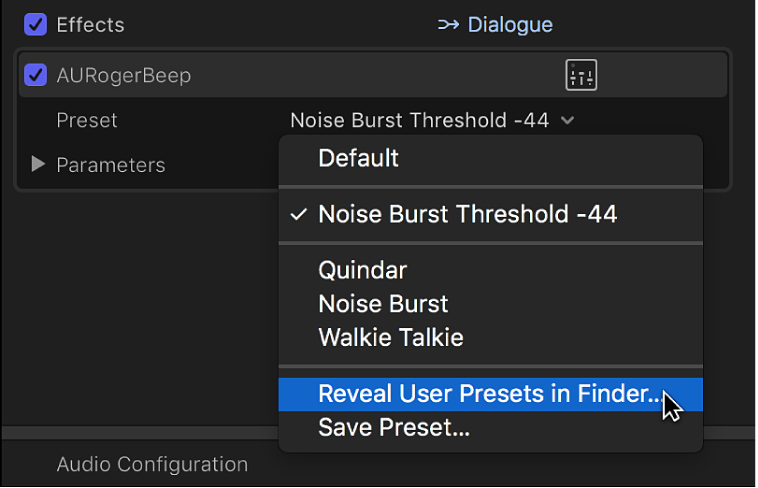758x488 pixels.
Task: Select the plain Noise Burst preset
Action: point(383,304)
